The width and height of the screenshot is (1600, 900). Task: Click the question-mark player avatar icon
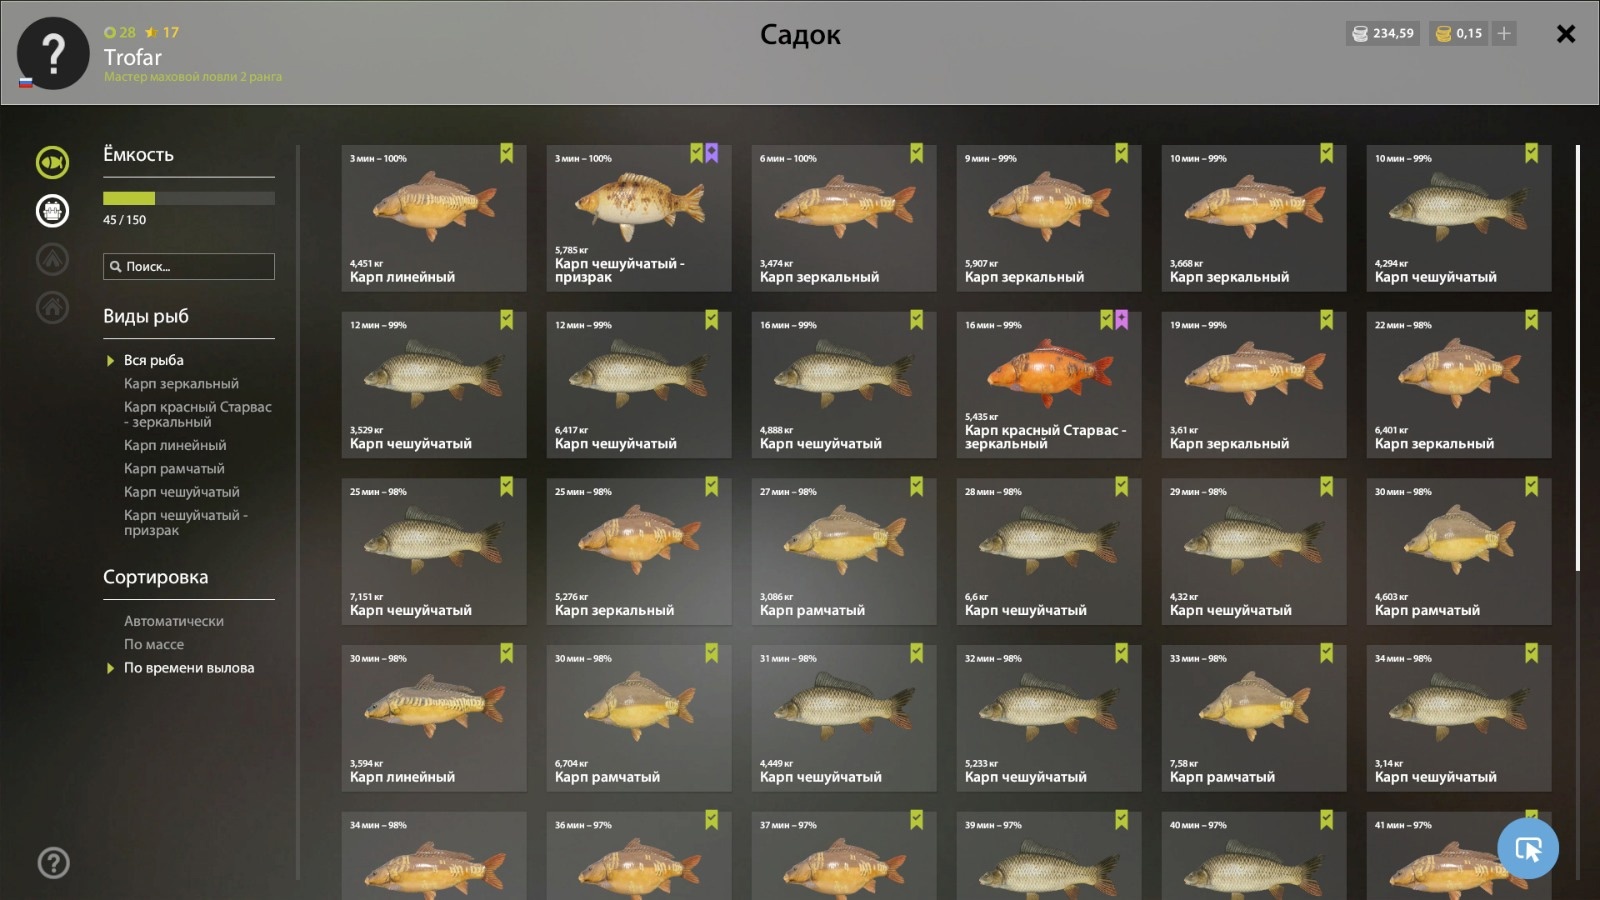point(53,53)
